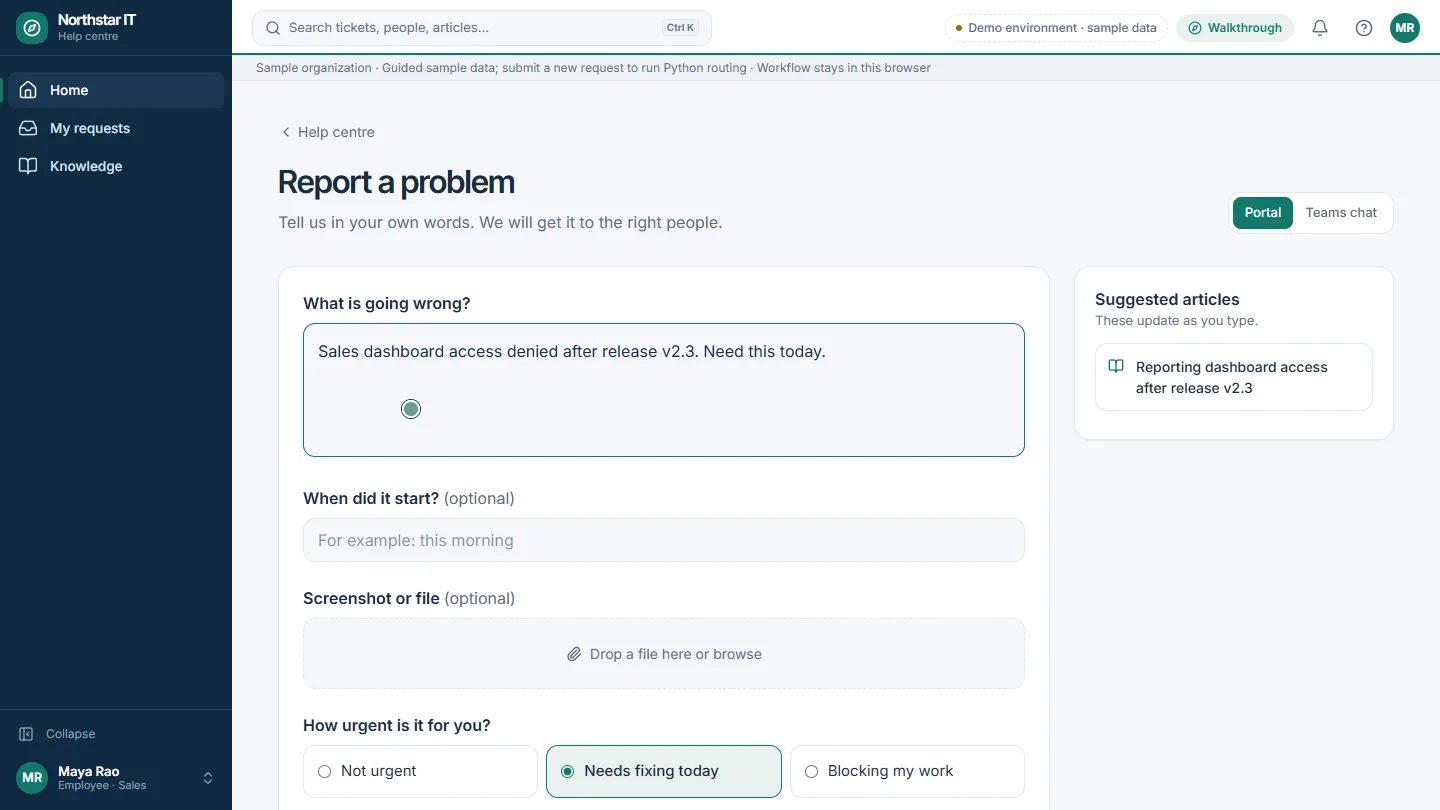Open Reporting dashboard access after release v2.3 article
Viewport: 1440px width, 810px height.
click(1234, 377)
